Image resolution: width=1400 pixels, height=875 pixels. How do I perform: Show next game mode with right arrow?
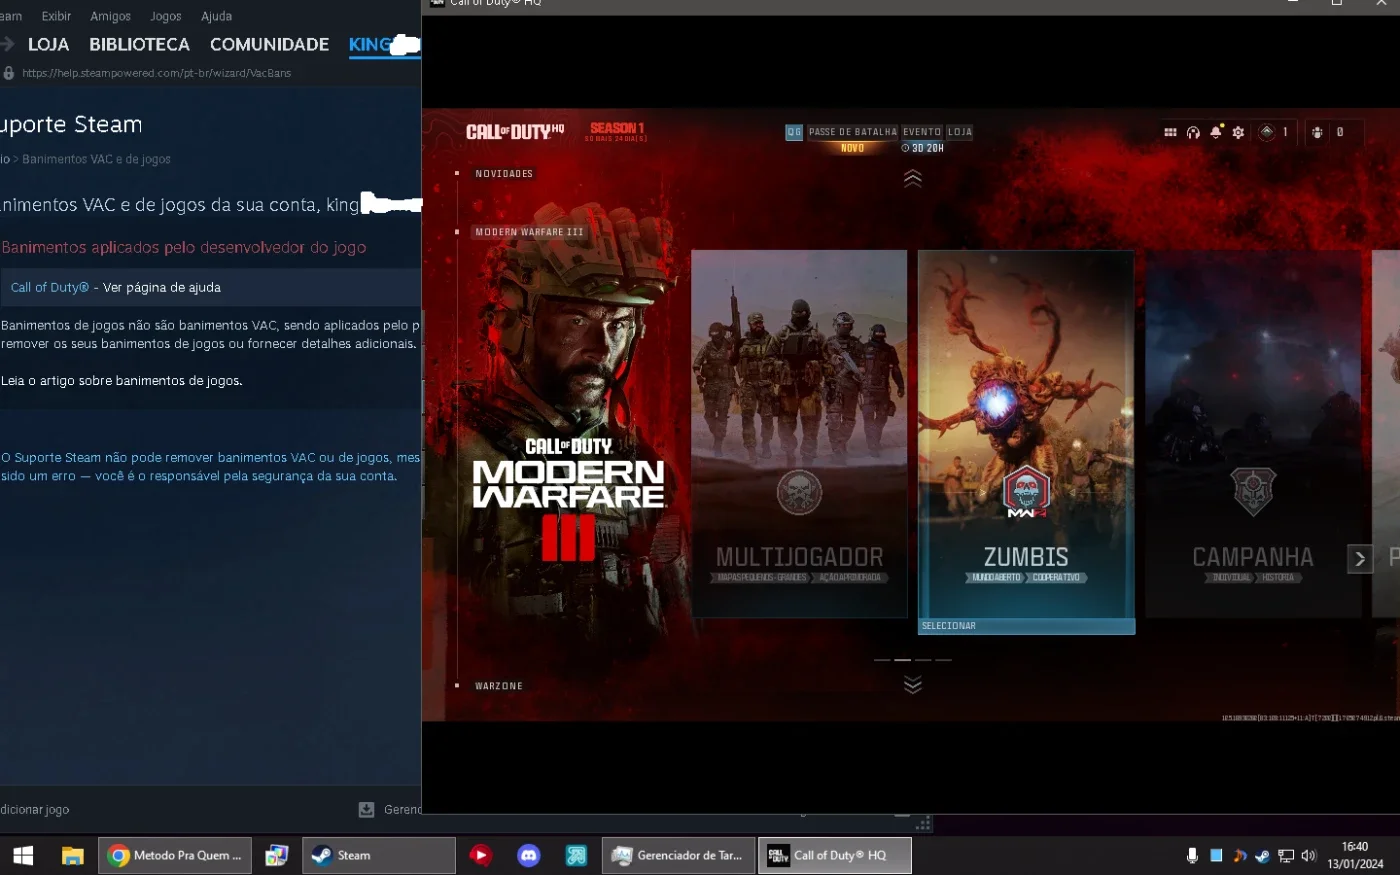(x=1359, y=558)
